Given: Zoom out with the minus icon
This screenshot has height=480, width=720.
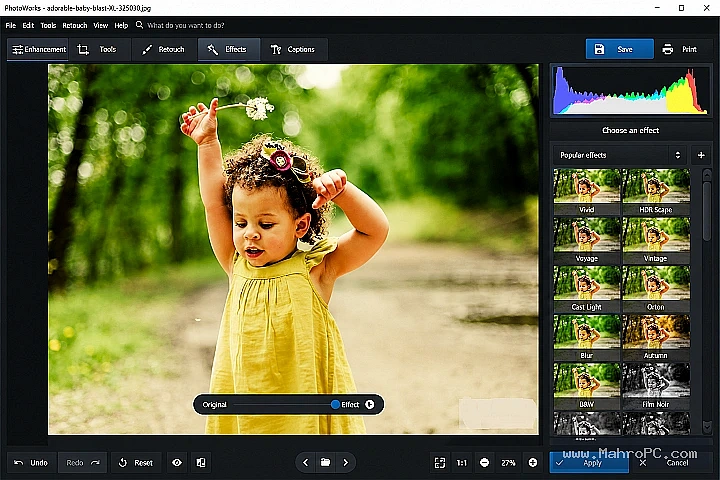Looking at the screenshot, I should [484, 463].
